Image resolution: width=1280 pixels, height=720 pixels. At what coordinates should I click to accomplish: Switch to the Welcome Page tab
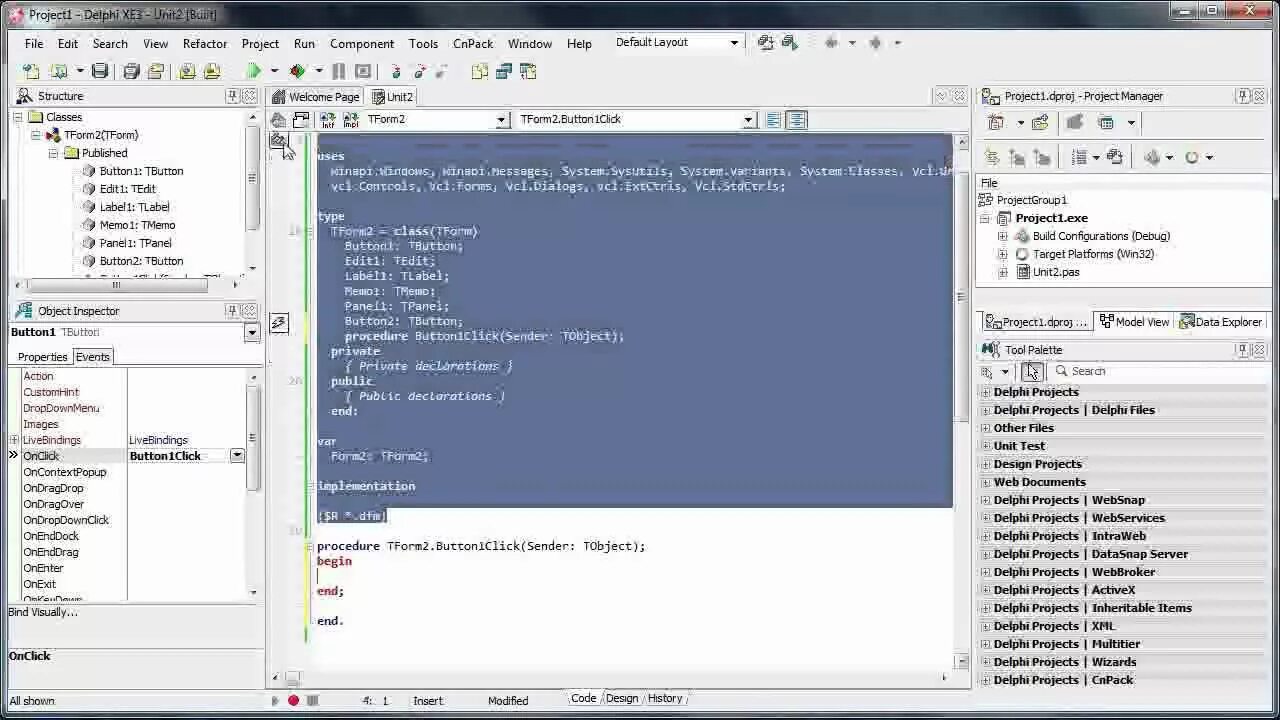click(315, 97)
